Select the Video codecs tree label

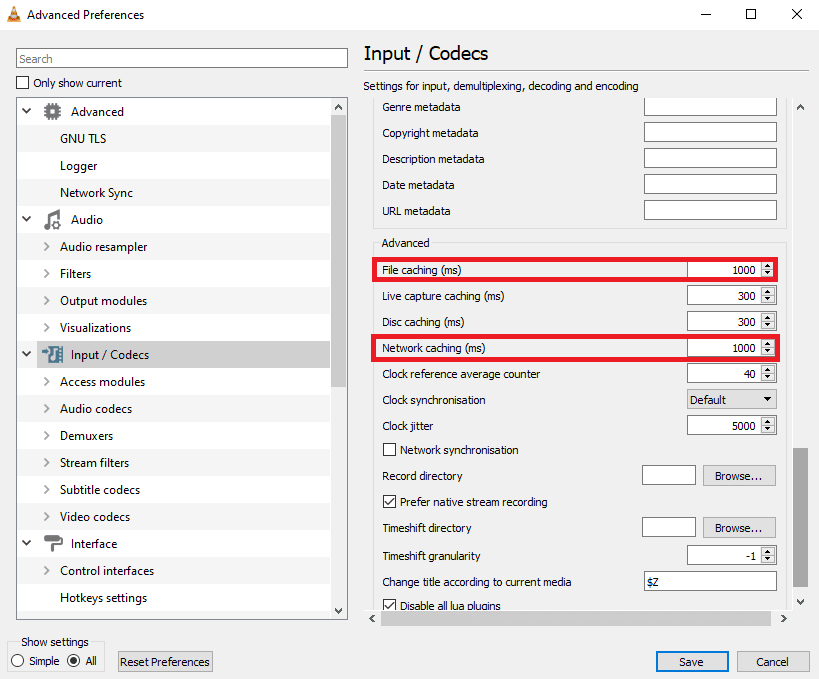click(95, 517)
